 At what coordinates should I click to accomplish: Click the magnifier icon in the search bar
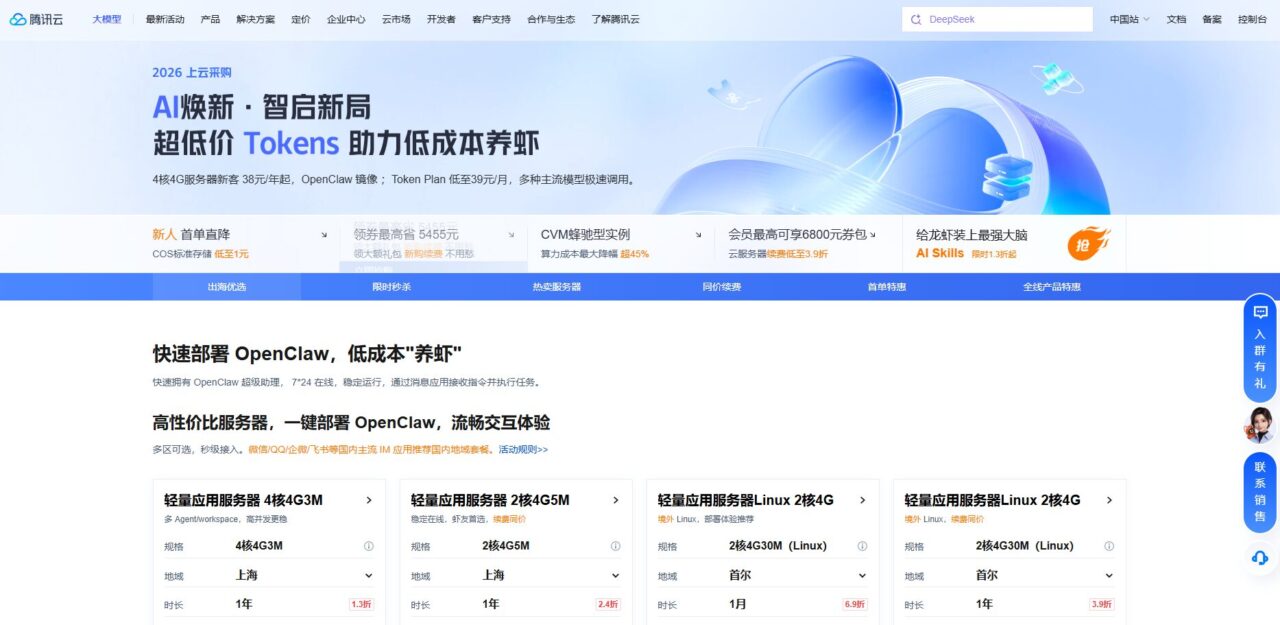[916, 18]
